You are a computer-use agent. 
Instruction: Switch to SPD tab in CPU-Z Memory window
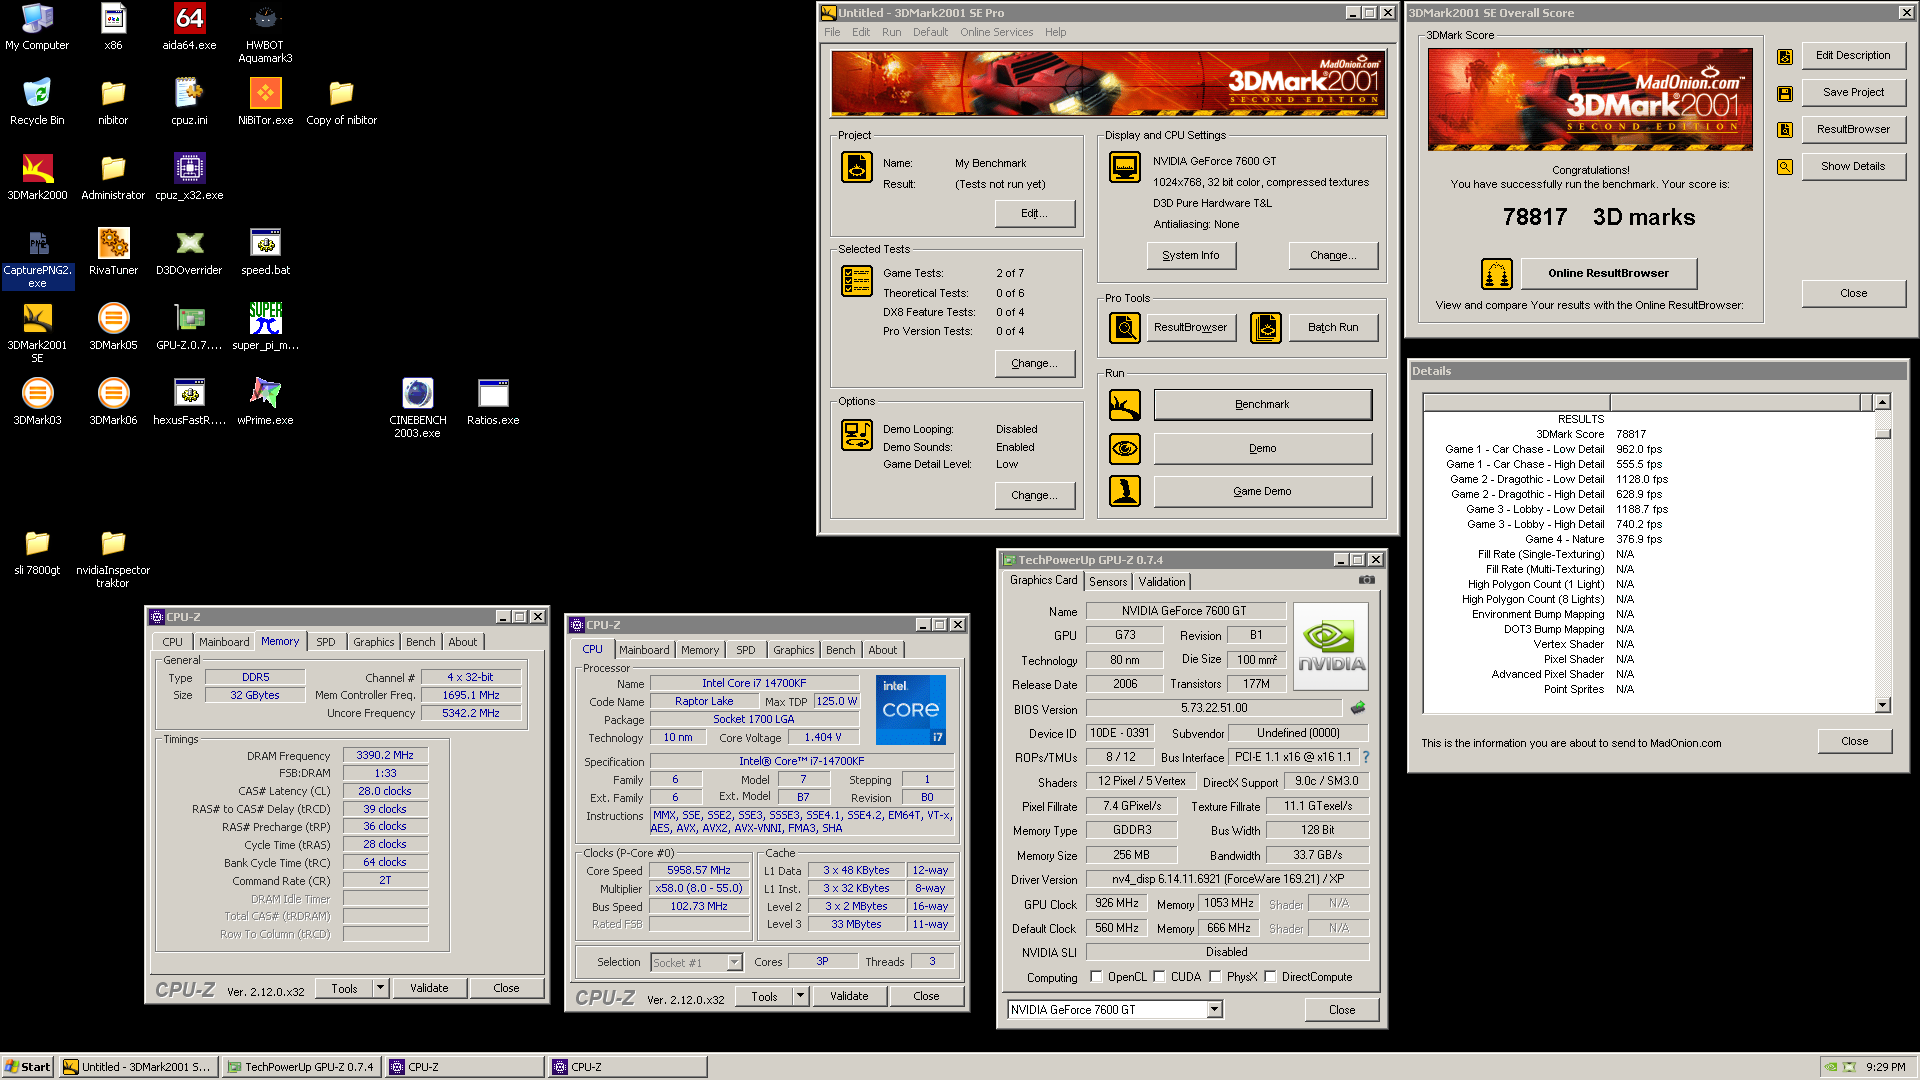[326, 642]
